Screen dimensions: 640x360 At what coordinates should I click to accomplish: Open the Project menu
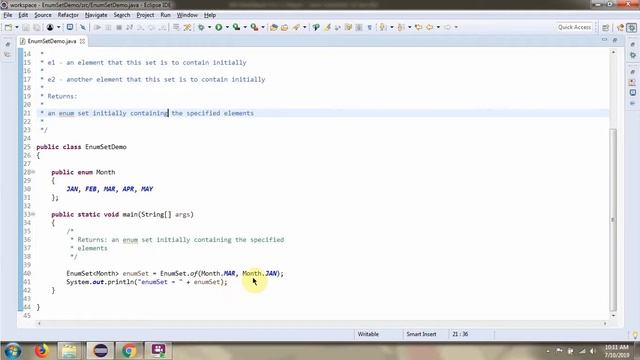tap(145, 15)
